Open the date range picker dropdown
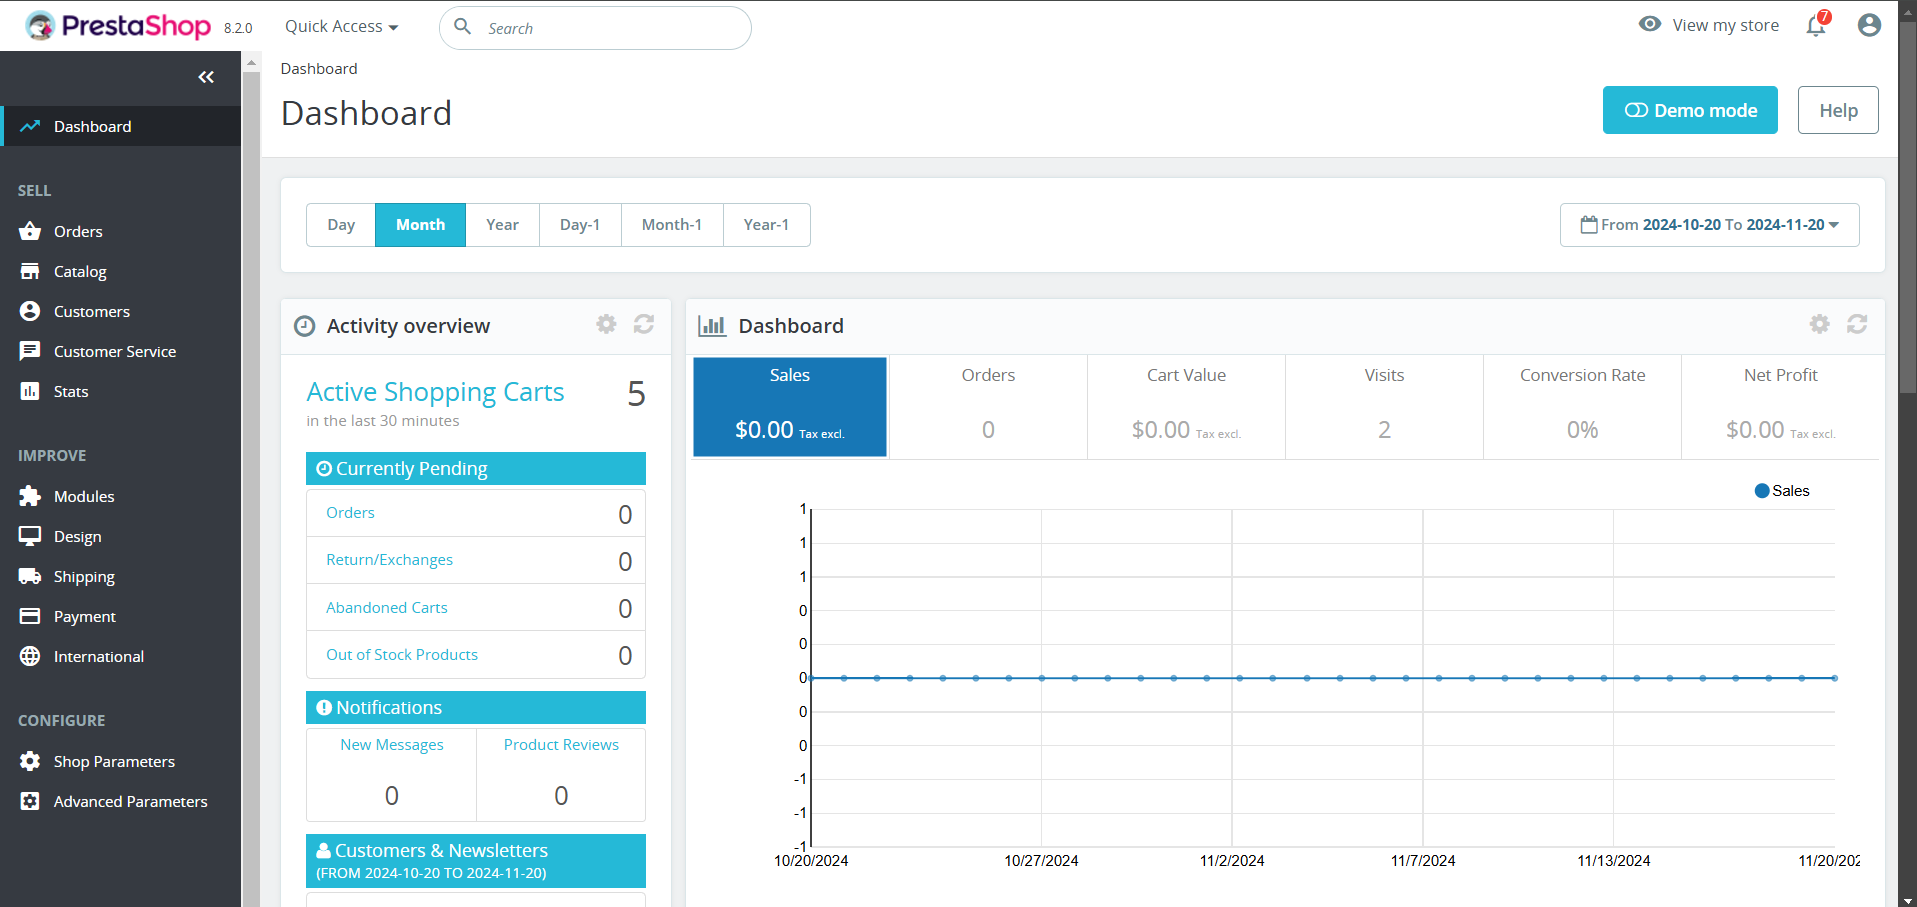Image resolution: width=1917 pixels, height=907 pixels. (x=1708, y=224)
